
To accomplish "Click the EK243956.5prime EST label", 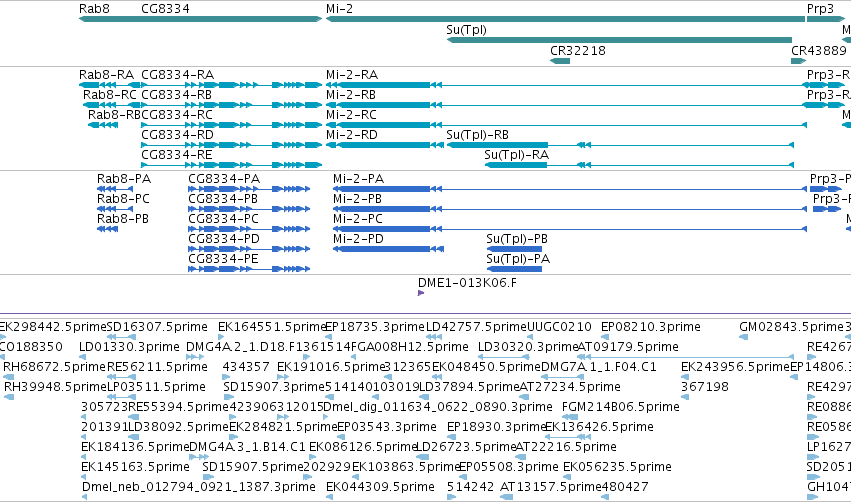I will 735,367.
